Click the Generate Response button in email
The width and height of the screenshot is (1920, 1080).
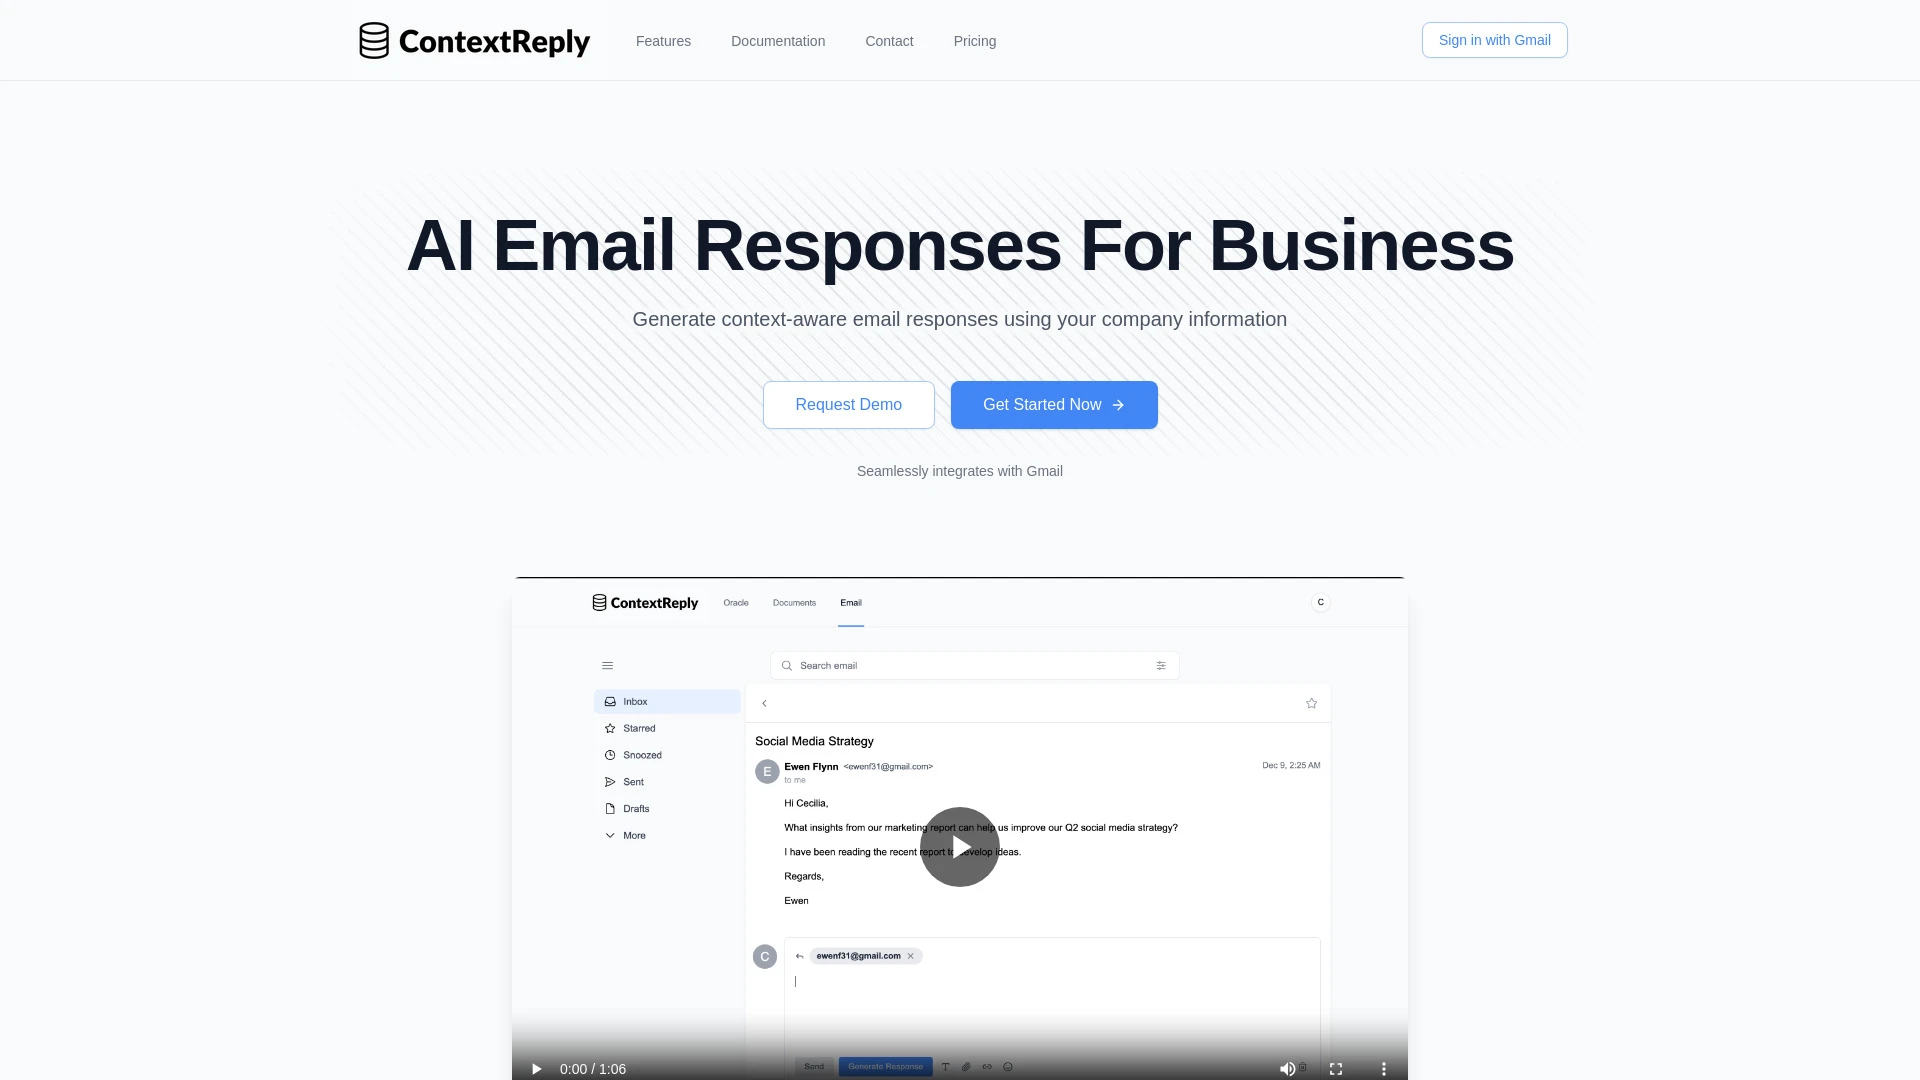(x=885, y=1065)
